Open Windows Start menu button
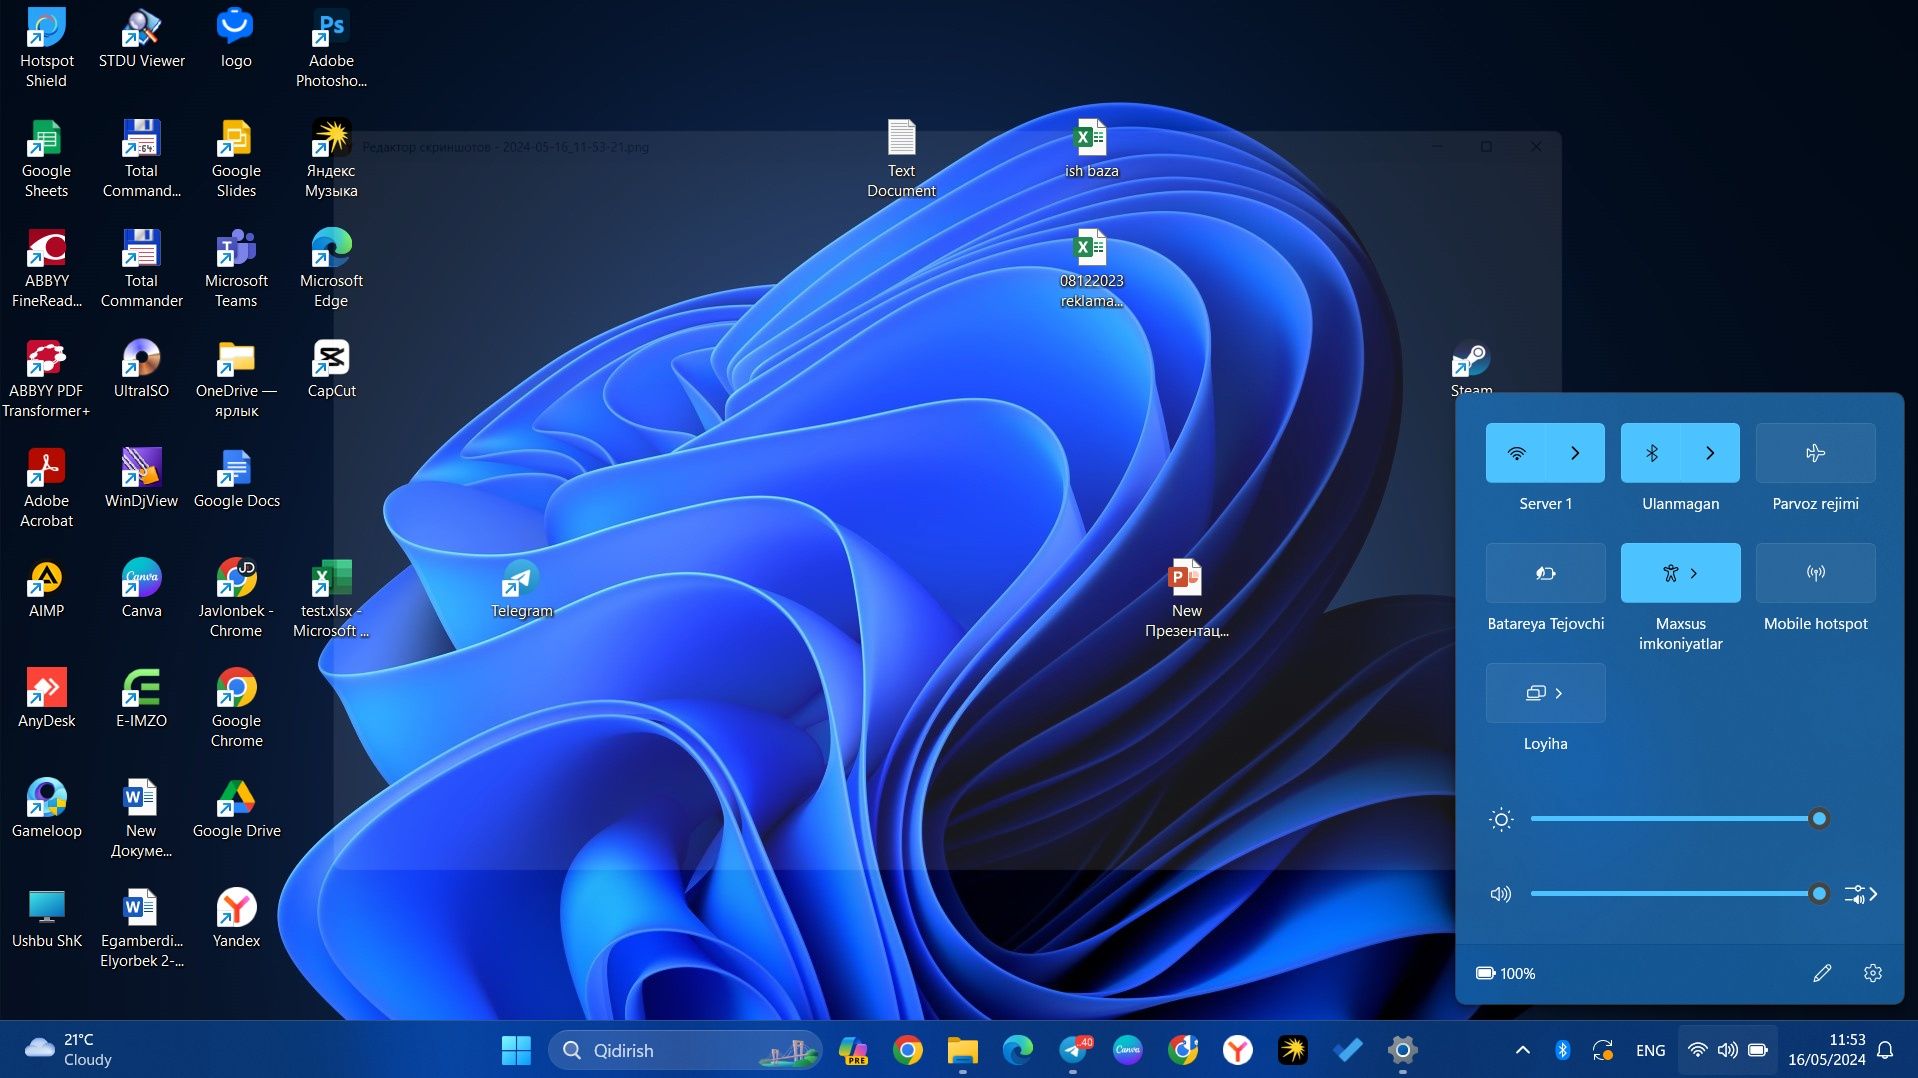 point(516,1050)
